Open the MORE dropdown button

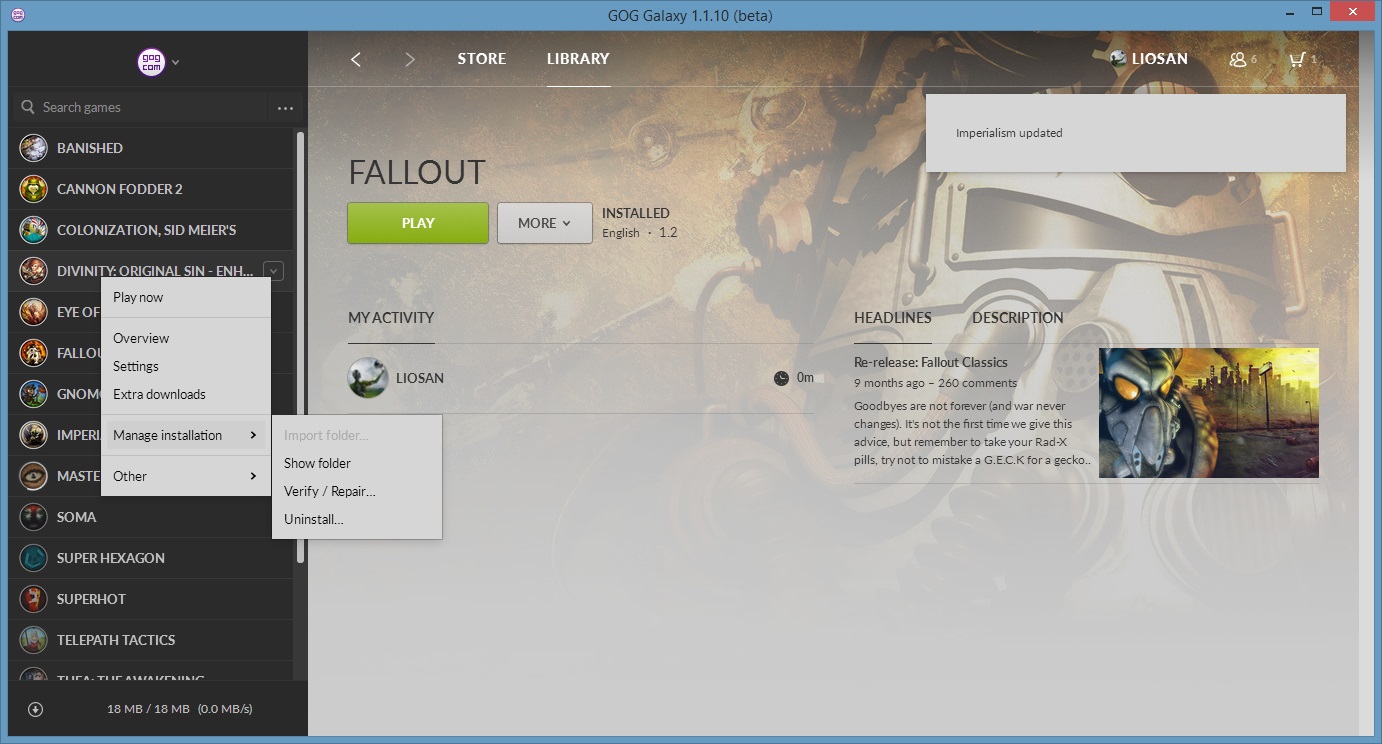click(545, 223)
